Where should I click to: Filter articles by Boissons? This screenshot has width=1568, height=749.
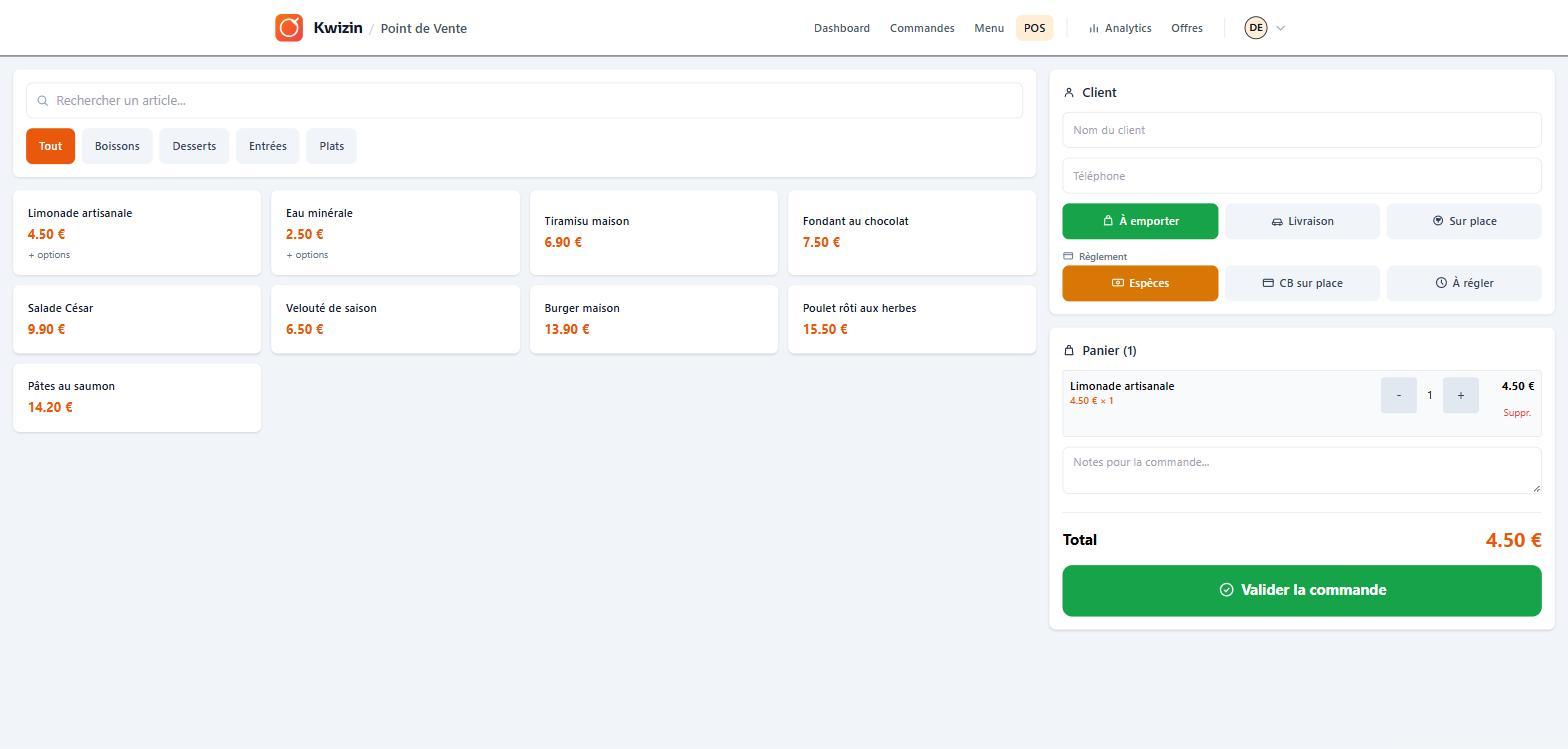(x=117, y=146)
